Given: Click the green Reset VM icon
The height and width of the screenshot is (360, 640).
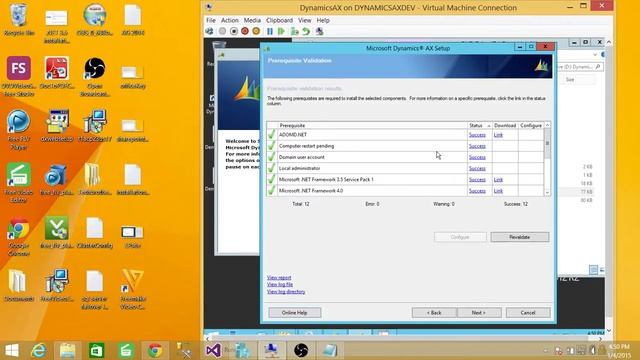Looking at the screenshot, I should (281, 31).
